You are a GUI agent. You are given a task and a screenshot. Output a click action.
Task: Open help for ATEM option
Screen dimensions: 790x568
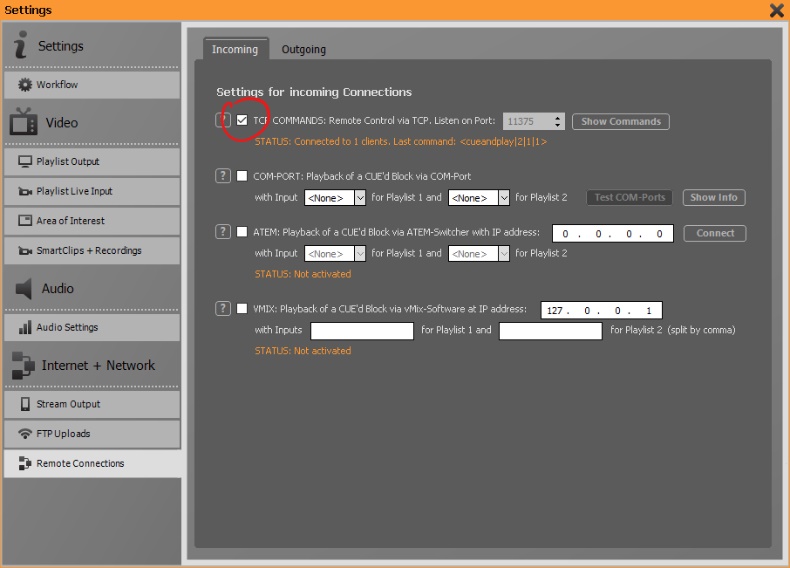point(223,232)
